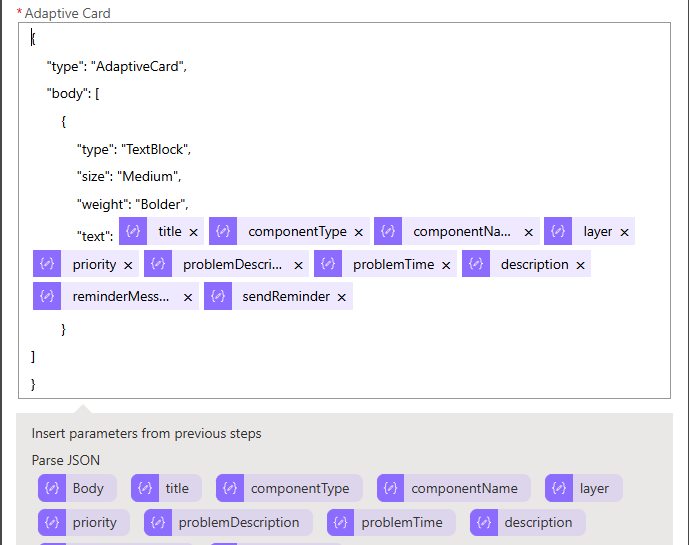
Task: Remove the title token from the card
Action: (194, 232)
